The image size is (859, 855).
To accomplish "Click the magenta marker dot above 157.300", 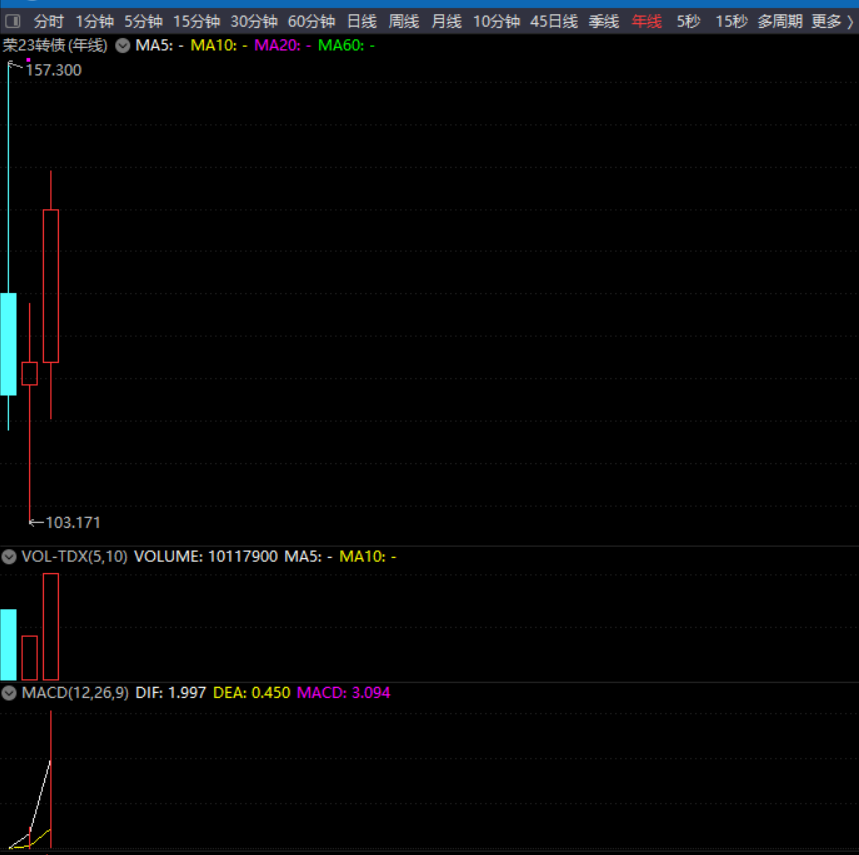I will (28, 60).
